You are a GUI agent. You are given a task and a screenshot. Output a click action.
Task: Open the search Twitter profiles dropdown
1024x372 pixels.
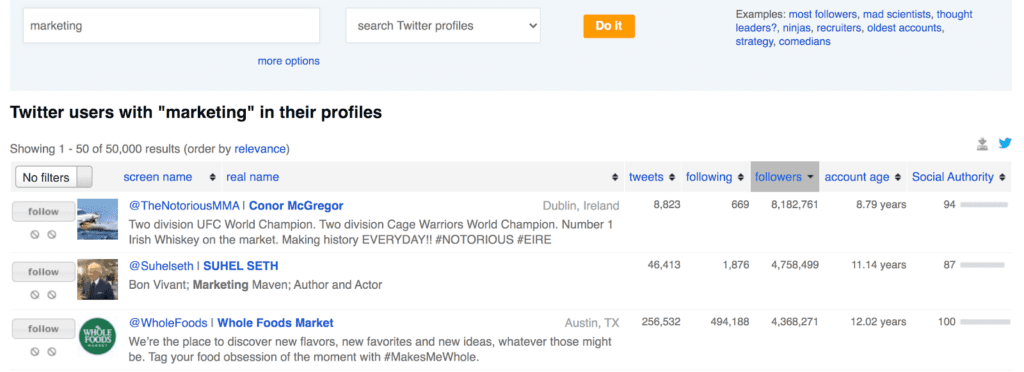[443, 26]
